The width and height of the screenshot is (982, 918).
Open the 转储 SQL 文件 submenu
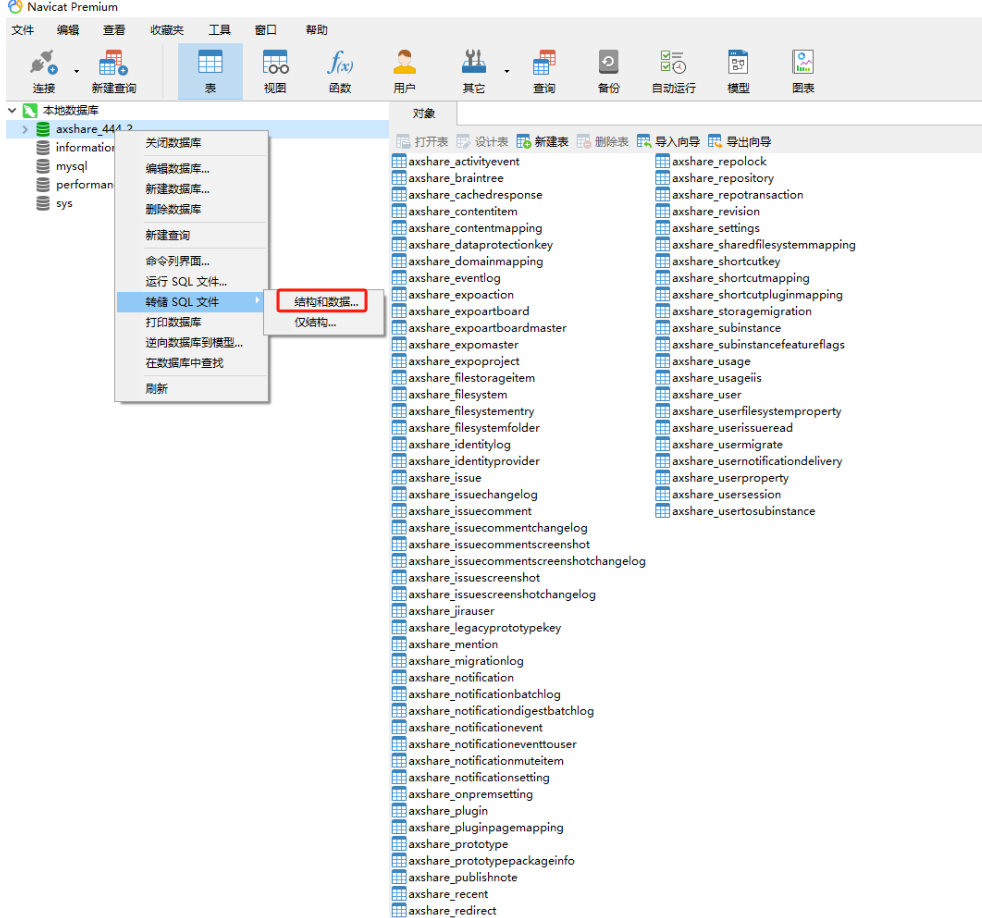(x=190, y=302)
